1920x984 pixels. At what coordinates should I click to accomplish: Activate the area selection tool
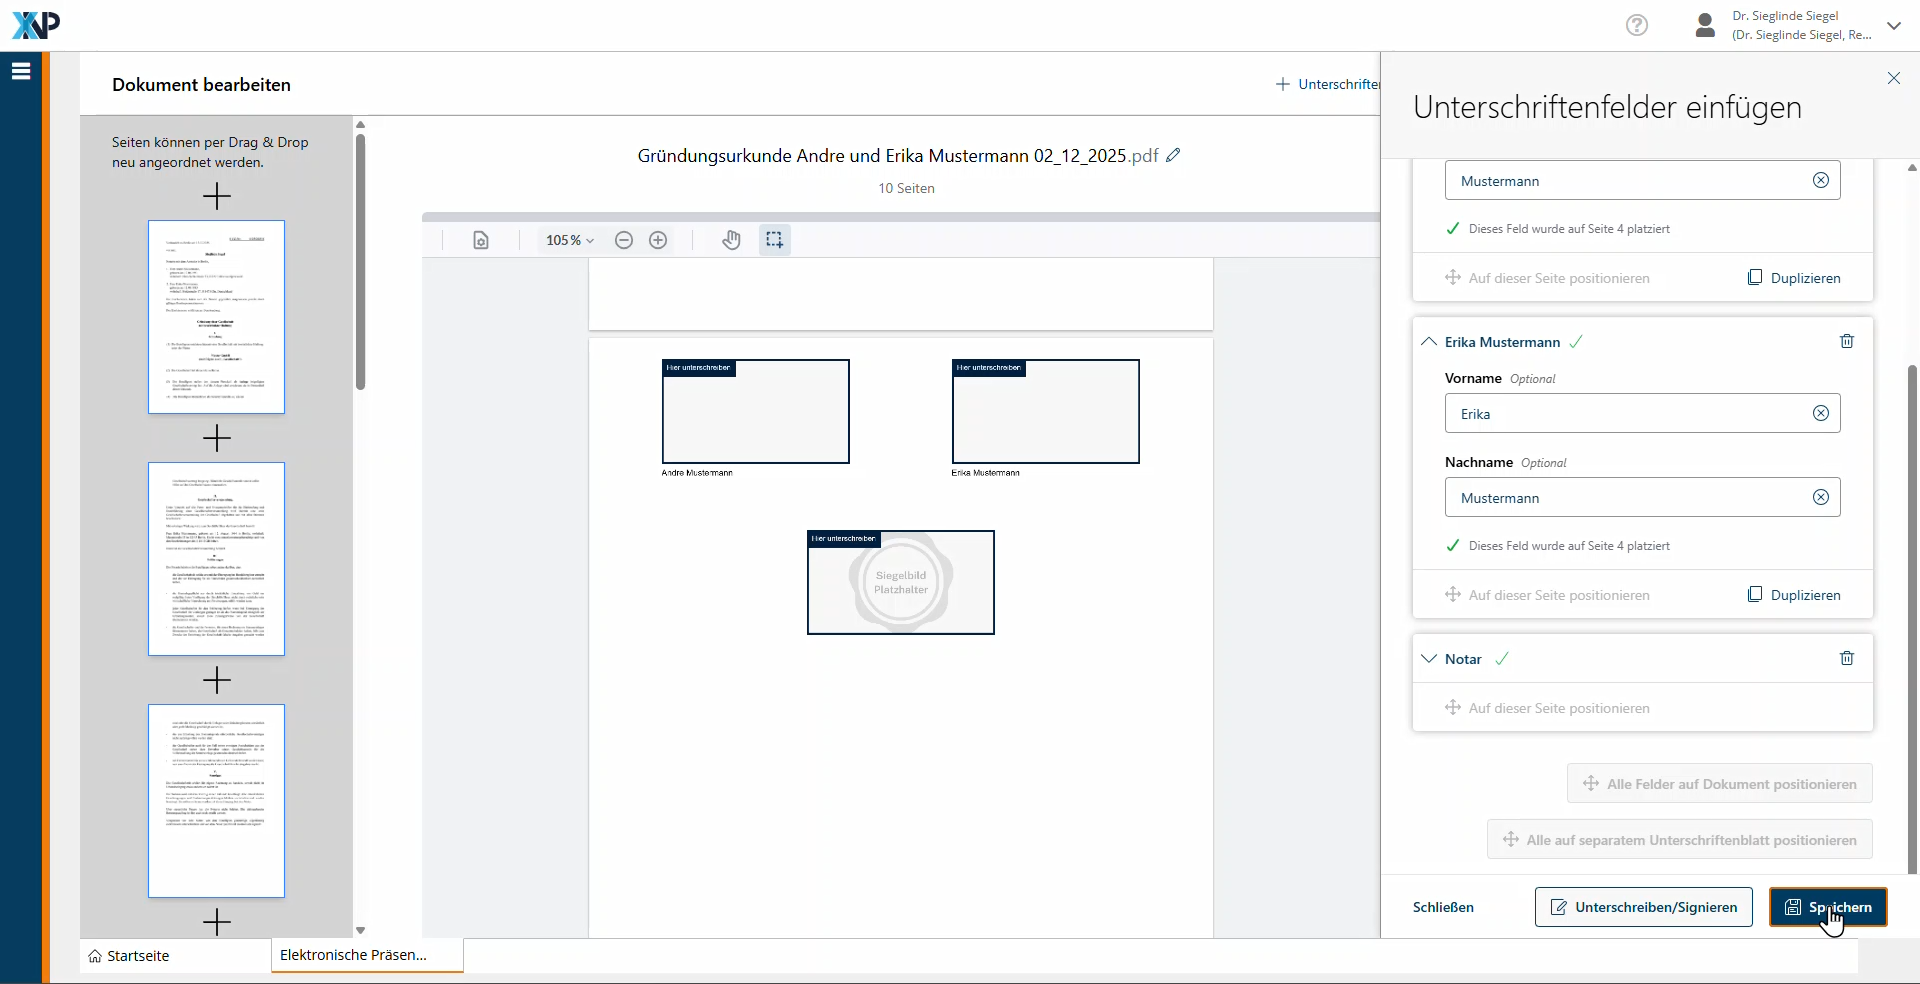[x=774, y=240]
